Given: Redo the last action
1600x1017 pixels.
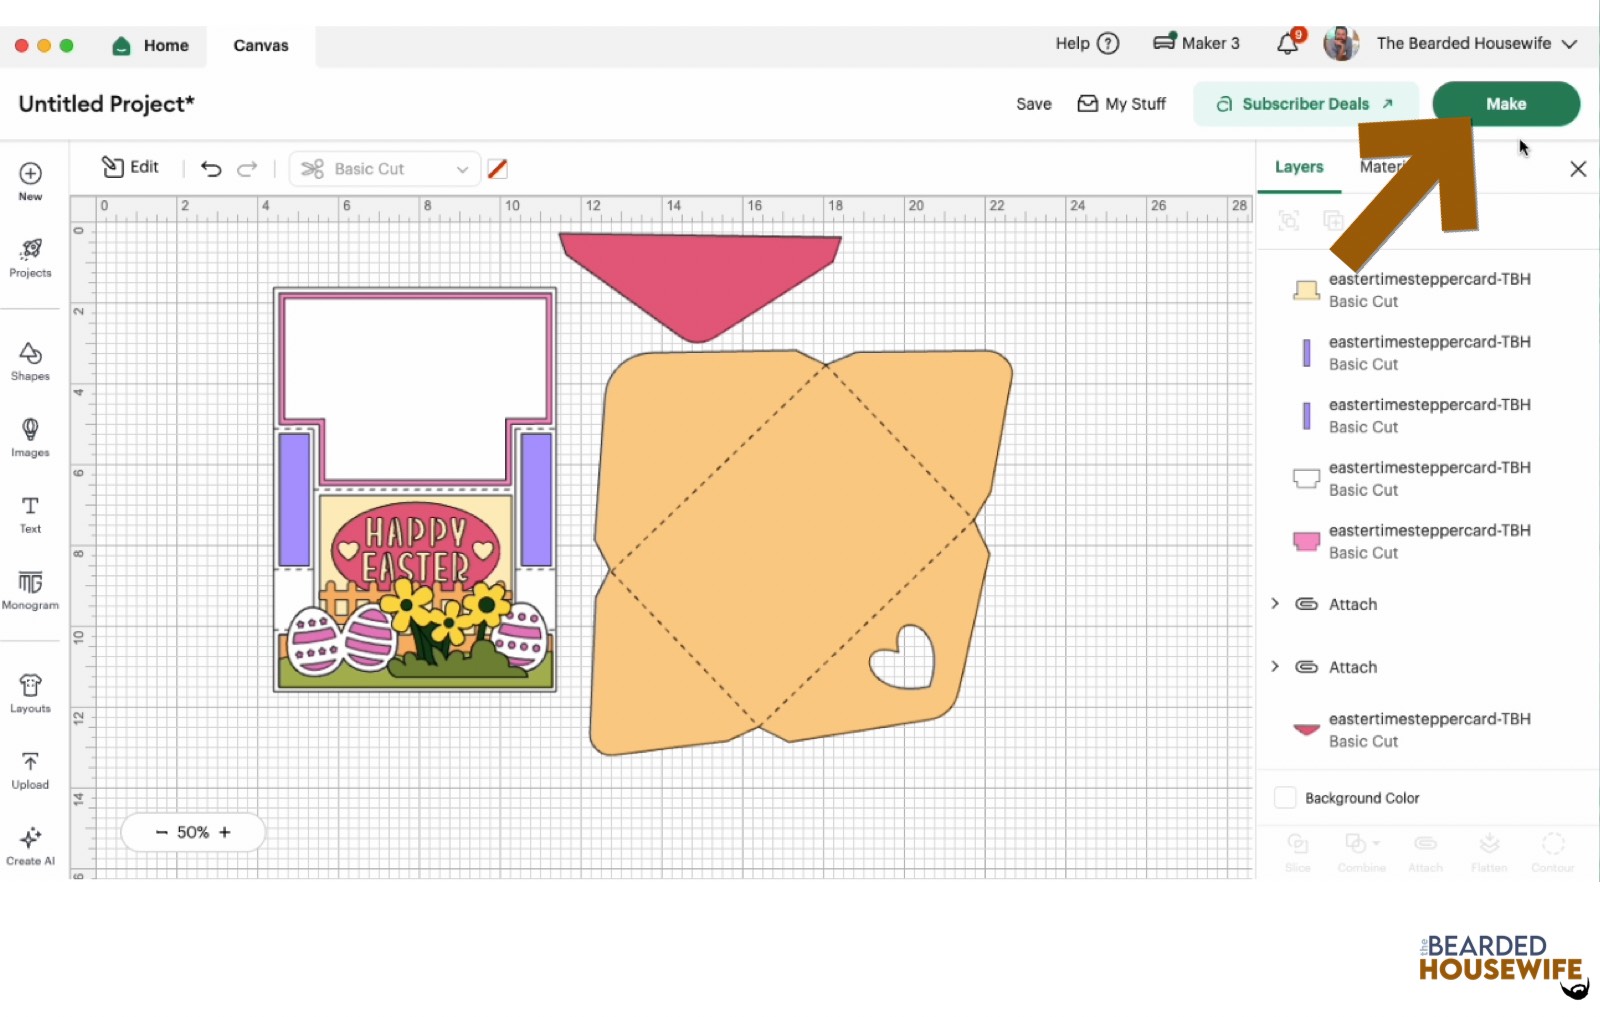Looking at the screenshot, I should [247, 168].
